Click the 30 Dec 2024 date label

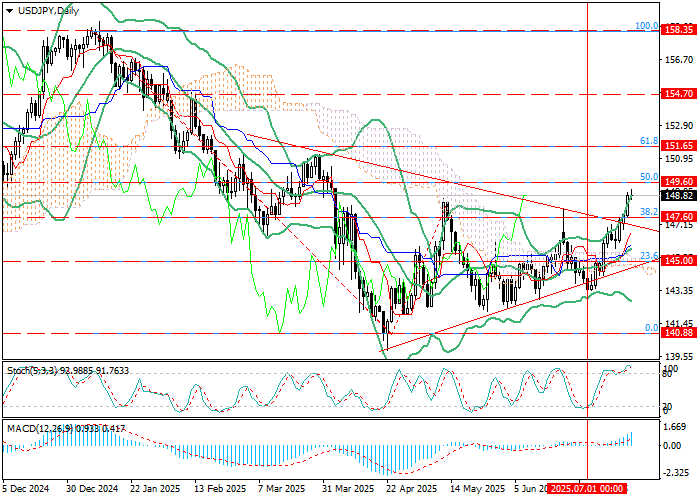92,489
